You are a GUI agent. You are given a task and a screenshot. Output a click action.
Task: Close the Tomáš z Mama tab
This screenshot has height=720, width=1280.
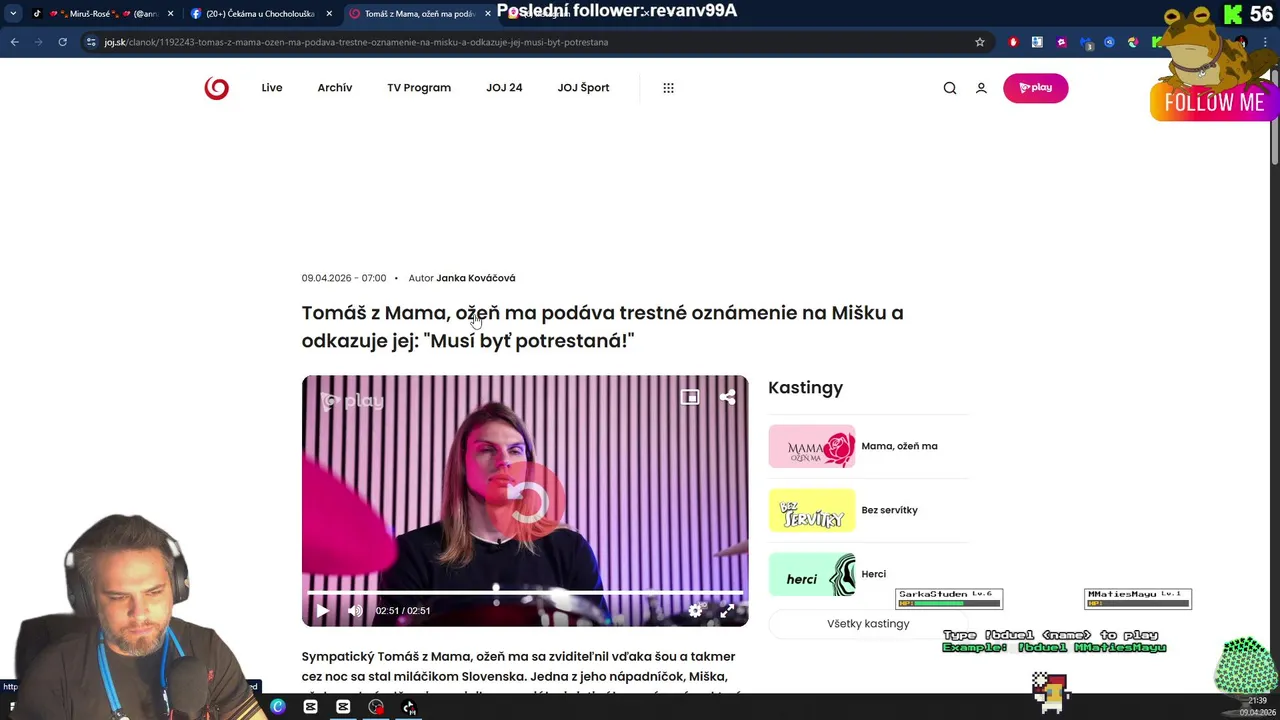pos(488,14)
